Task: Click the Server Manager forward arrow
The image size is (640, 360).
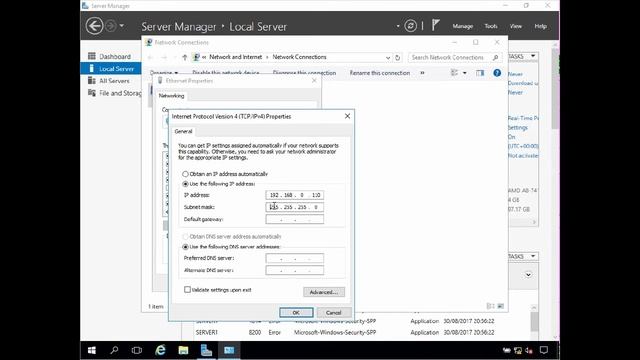Action: click(x=110, y=26)
